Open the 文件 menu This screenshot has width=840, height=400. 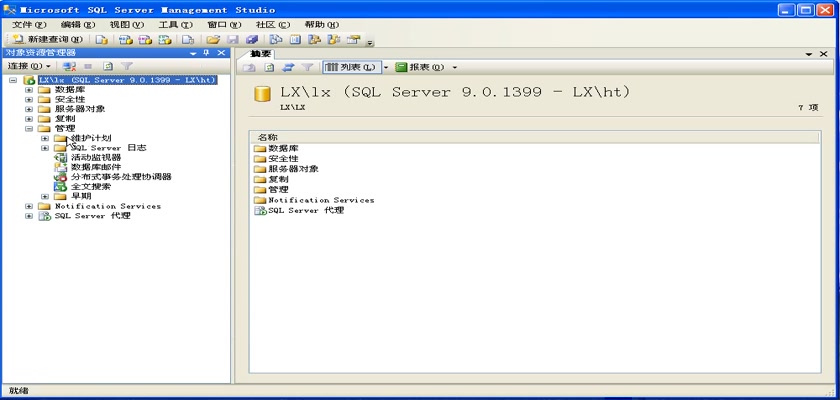(29, 25)
